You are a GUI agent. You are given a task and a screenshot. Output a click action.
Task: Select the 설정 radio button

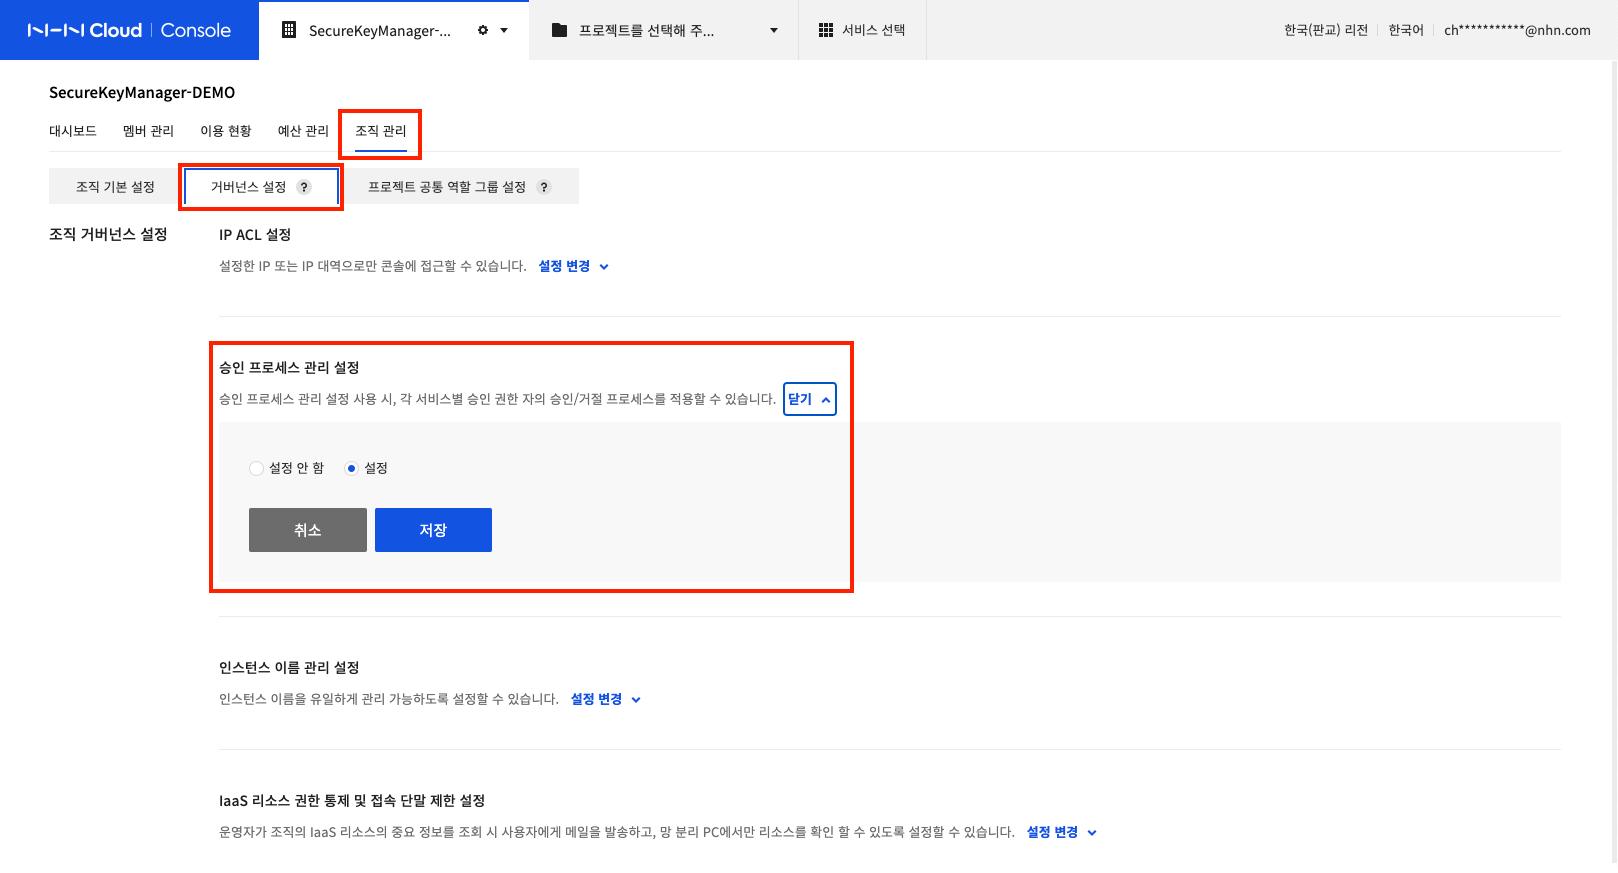(351, 468)
